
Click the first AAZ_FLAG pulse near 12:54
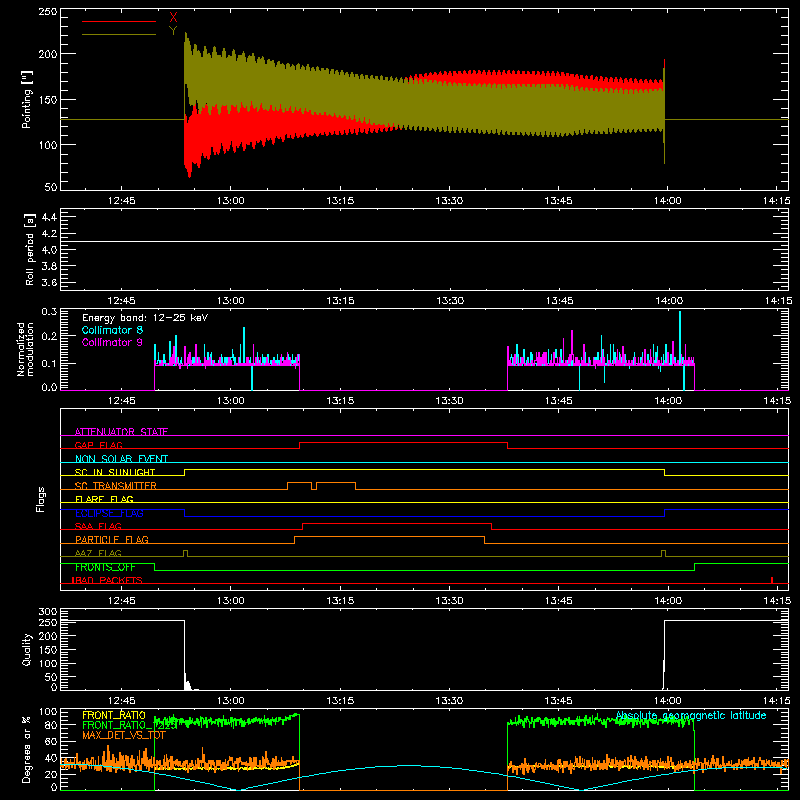tap(185, 554)
